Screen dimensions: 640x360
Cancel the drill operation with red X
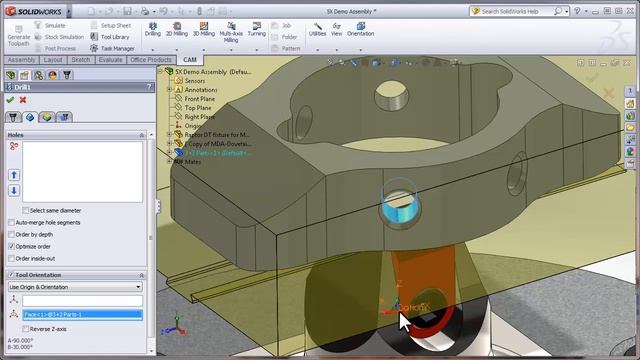coord(23,100)
